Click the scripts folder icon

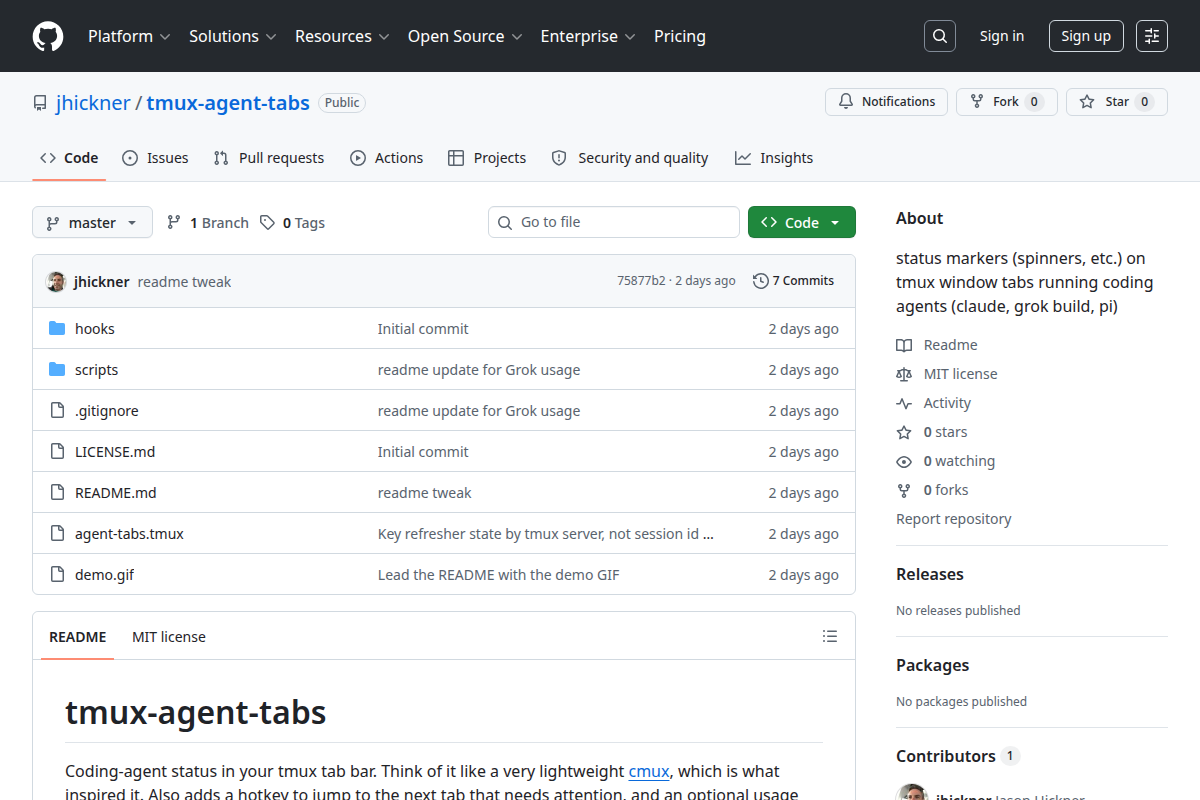(x=57, y=370)
